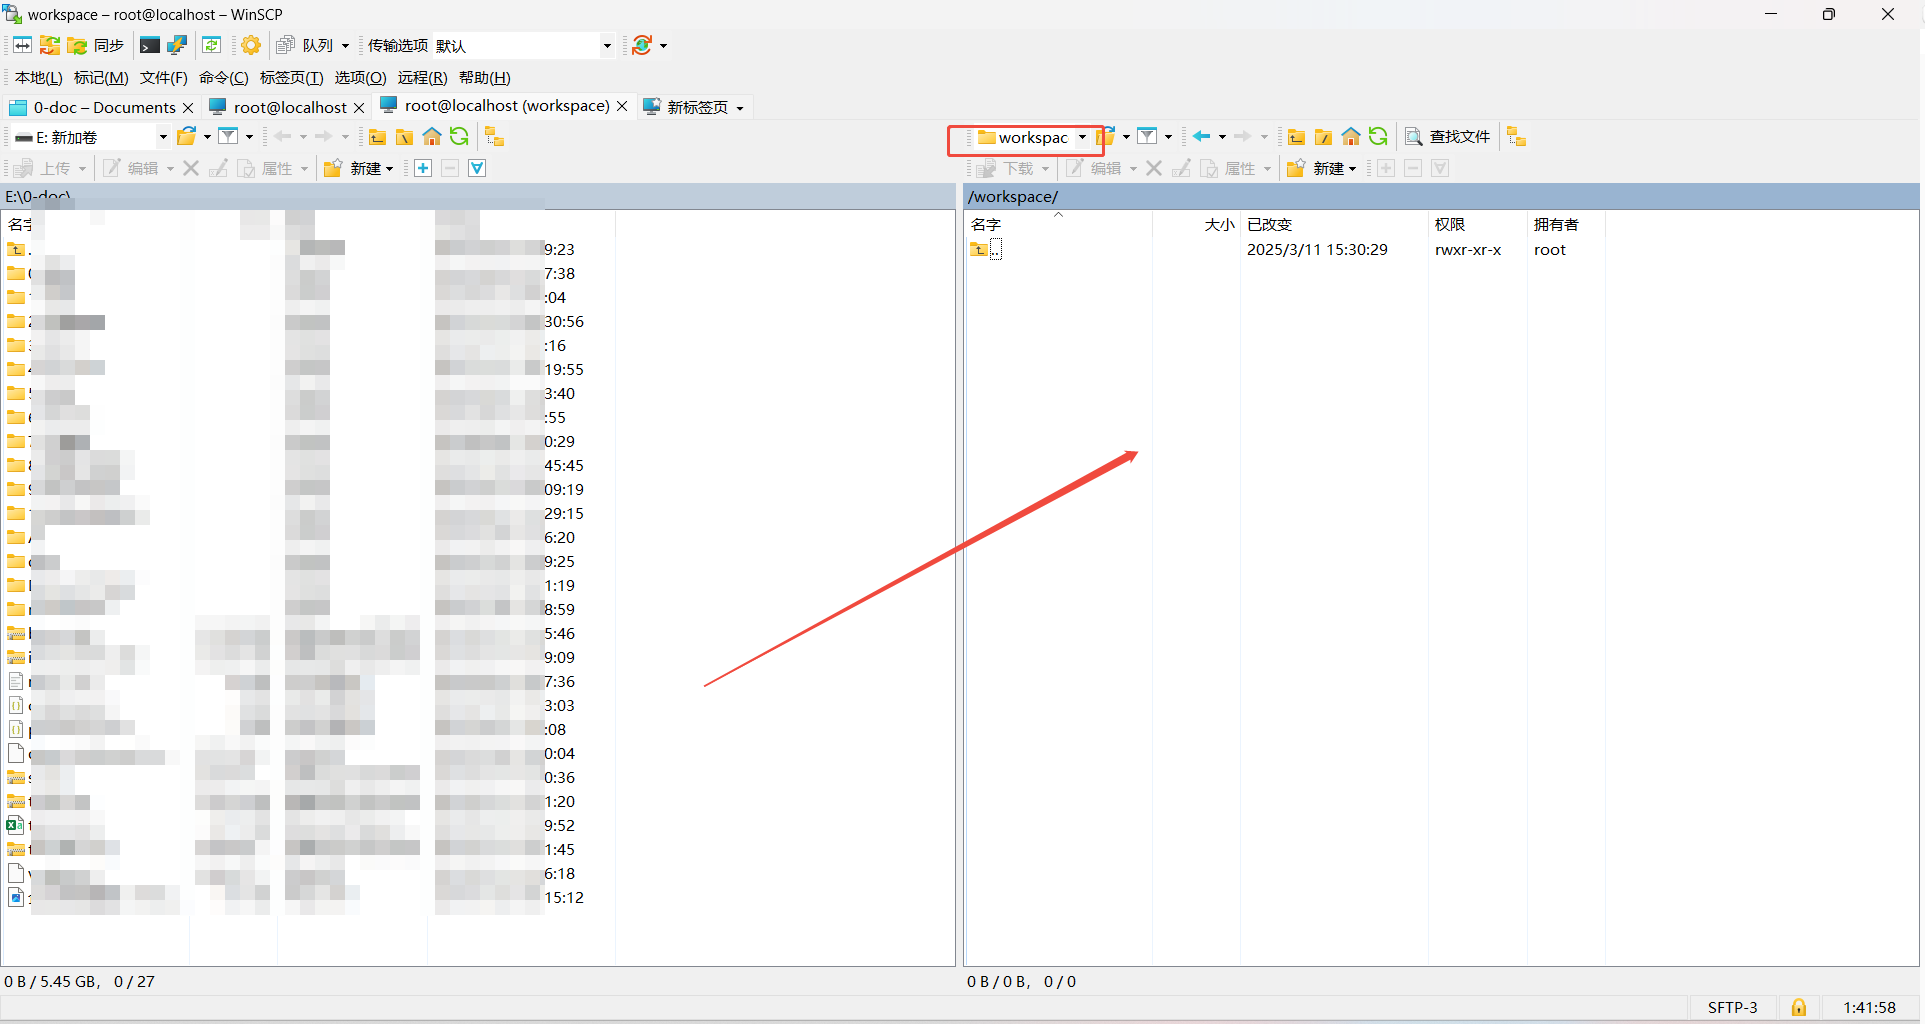Click the local select files plus icon
The height and width of the screenshot is (1024, 1925).
point(423,168)
